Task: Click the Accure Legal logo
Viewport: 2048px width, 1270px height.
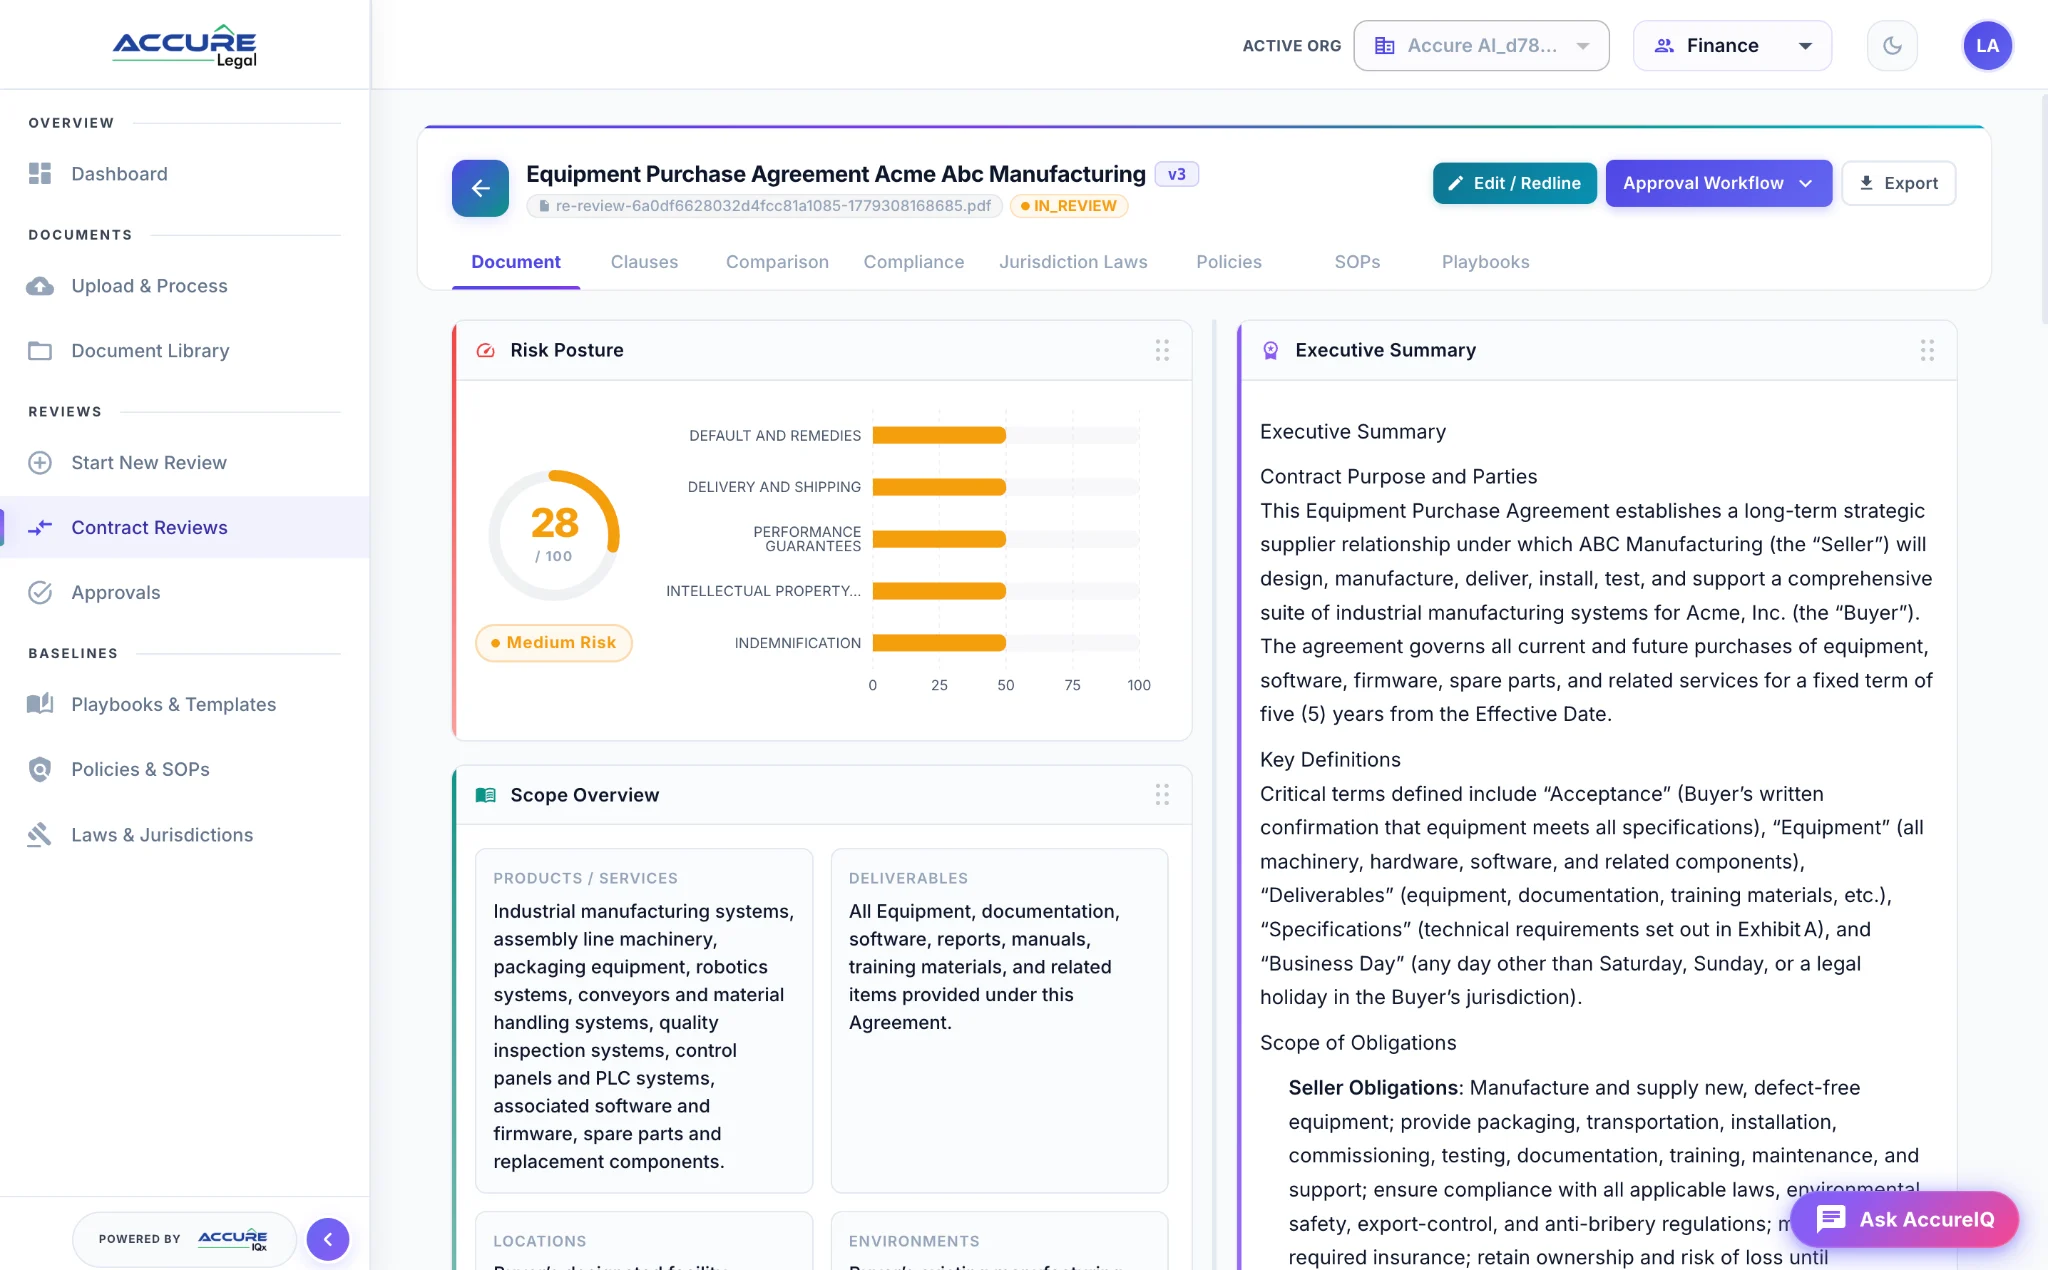Action: (184, 46)
